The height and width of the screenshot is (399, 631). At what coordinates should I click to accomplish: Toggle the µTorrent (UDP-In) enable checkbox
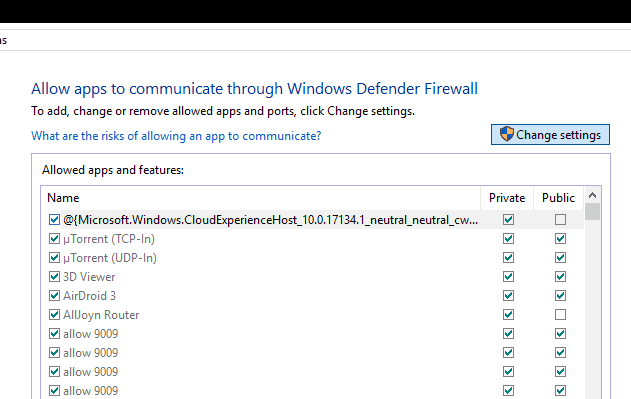54,257
